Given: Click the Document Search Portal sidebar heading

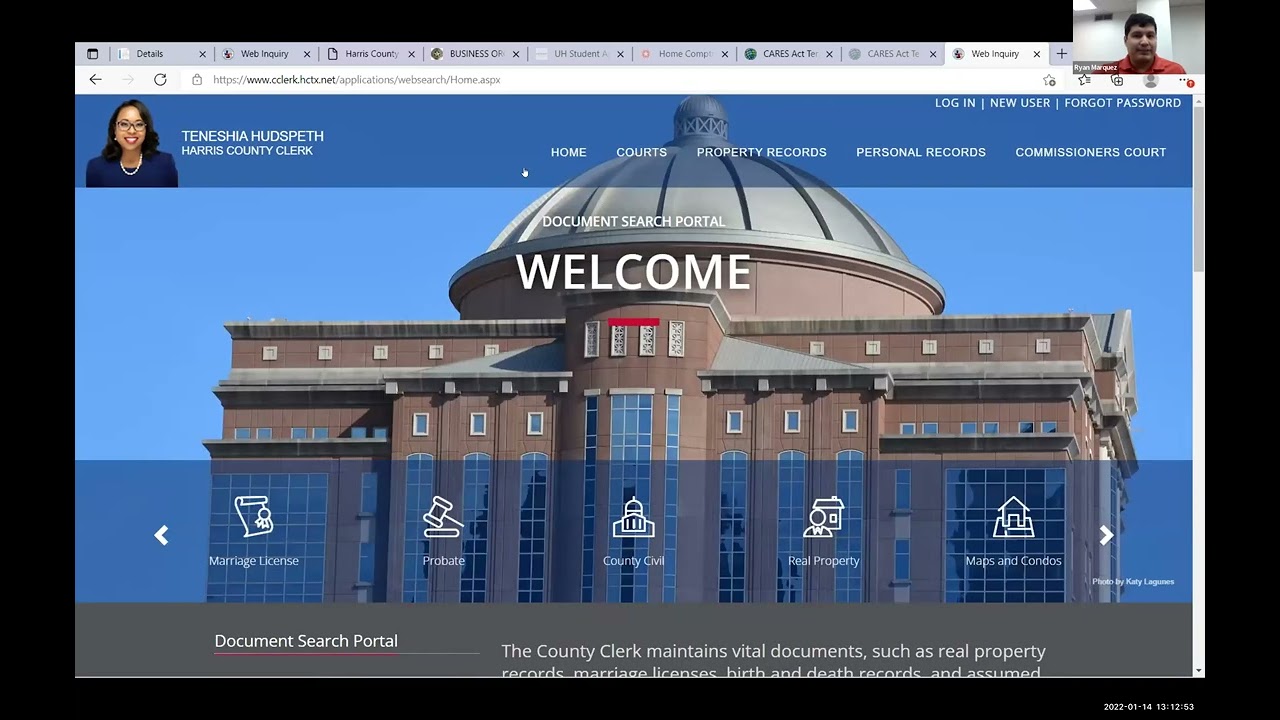Looking at the screenshot, I should coord(306,641).
